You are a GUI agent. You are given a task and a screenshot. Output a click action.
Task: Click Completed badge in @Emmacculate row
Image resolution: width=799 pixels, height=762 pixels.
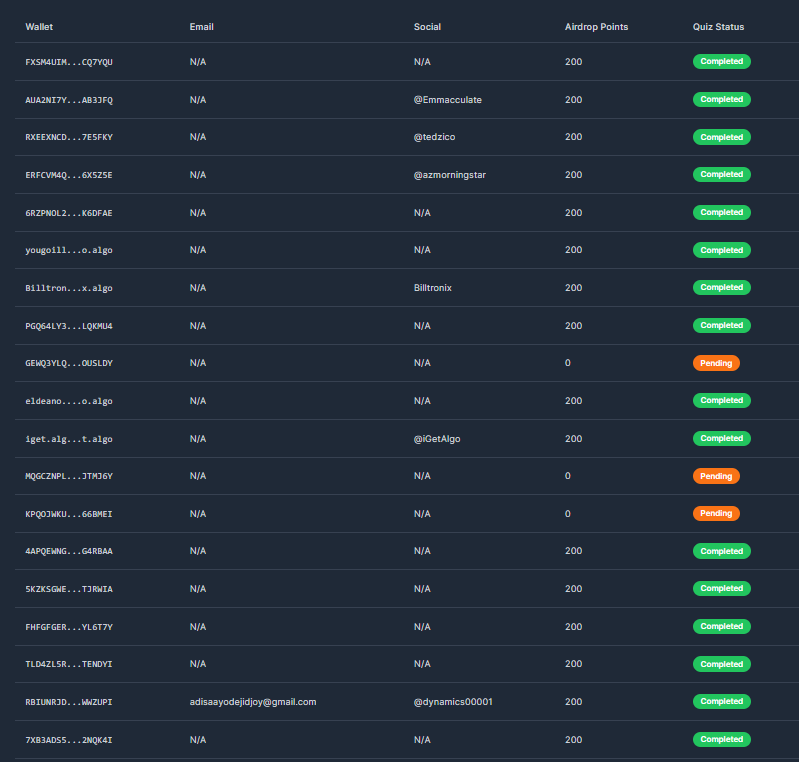[x=722, y=99]
